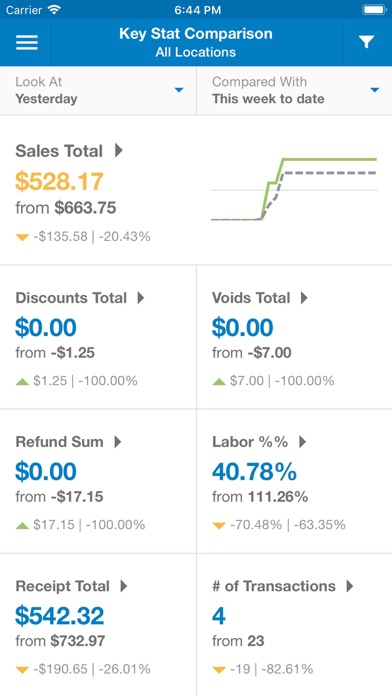392x696 pixels.
Task: Select the Key Stat Comparison title
Action: click(196, 34)
